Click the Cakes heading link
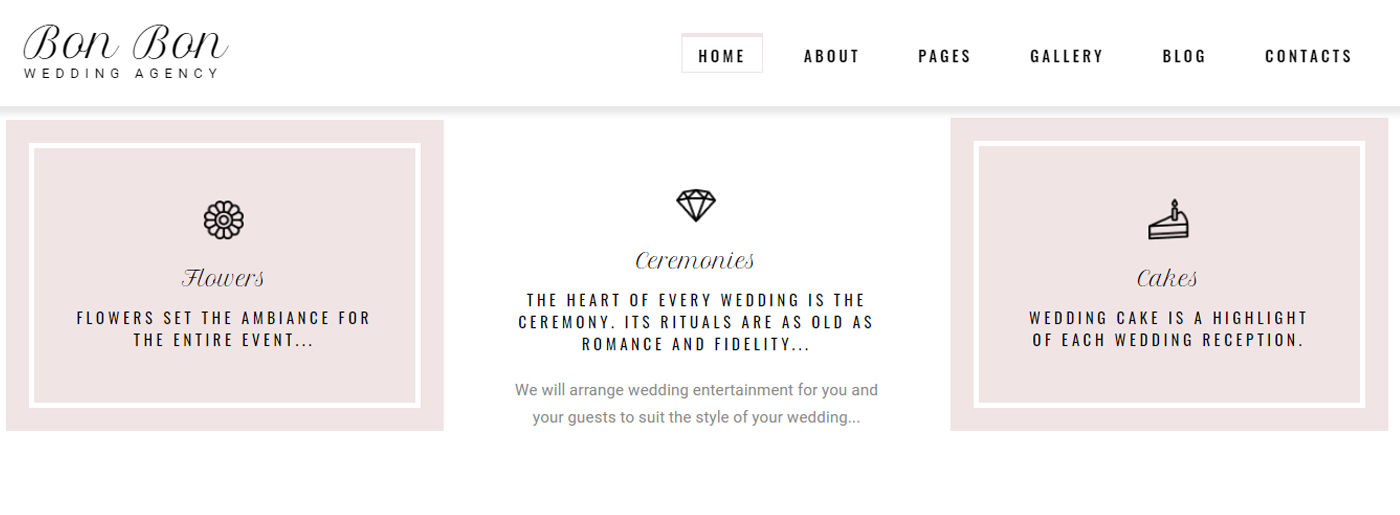Screen dimensions: 1400x515 click(1167, 278)
